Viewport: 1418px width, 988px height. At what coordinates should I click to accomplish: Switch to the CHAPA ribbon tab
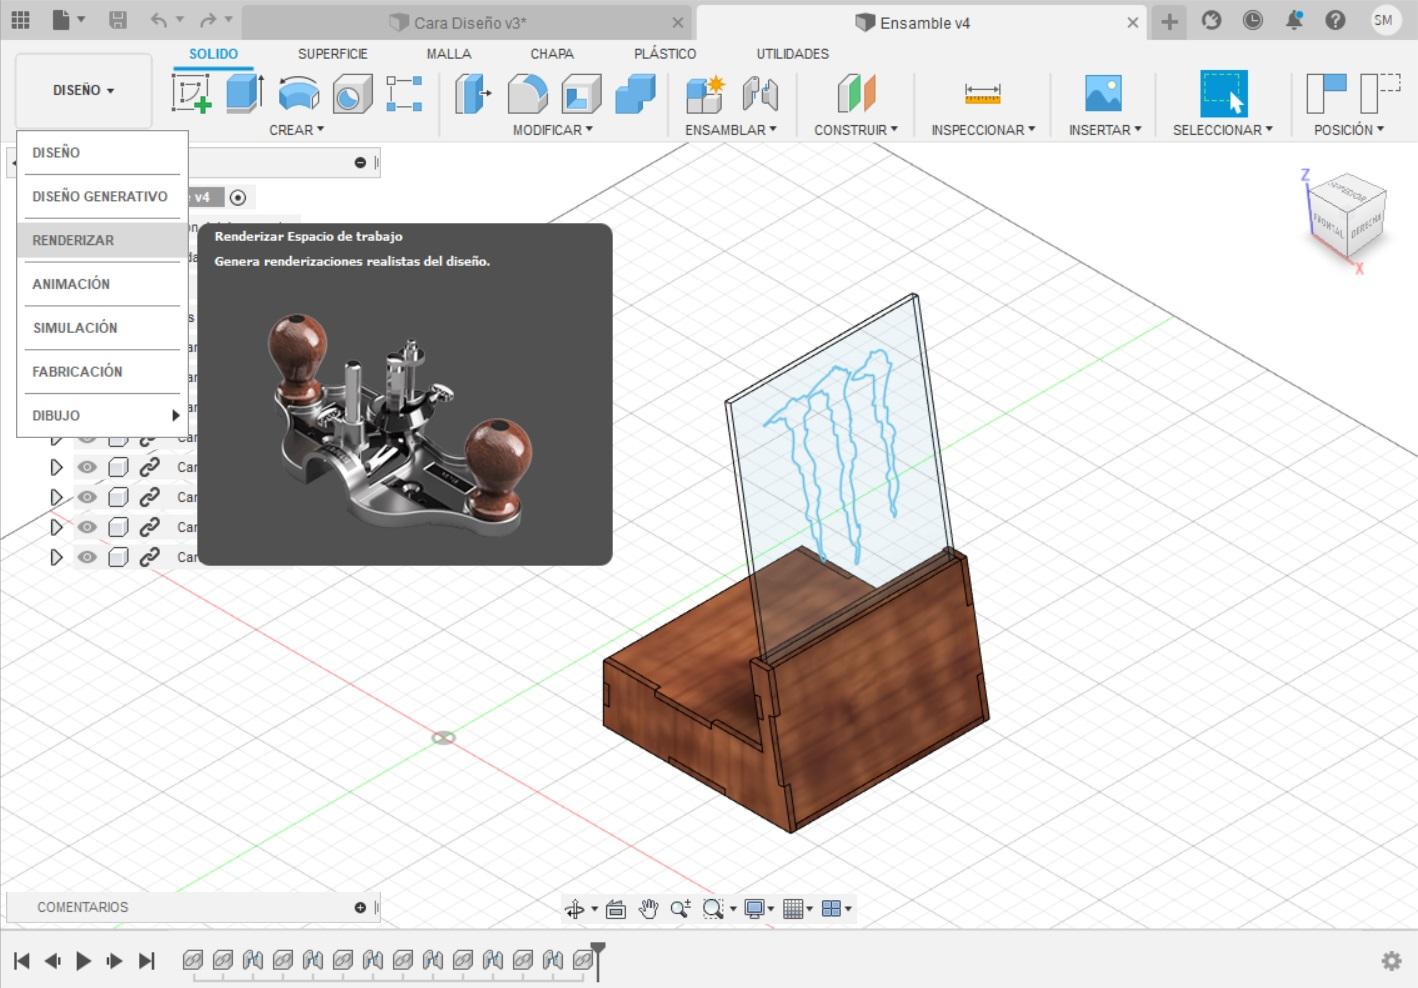pyautogui.click(x=551, y=54)
